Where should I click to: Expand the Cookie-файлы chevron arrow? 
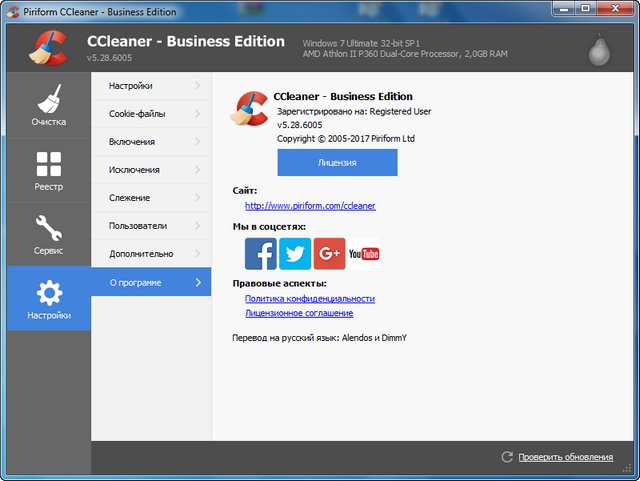coord(198,114)
